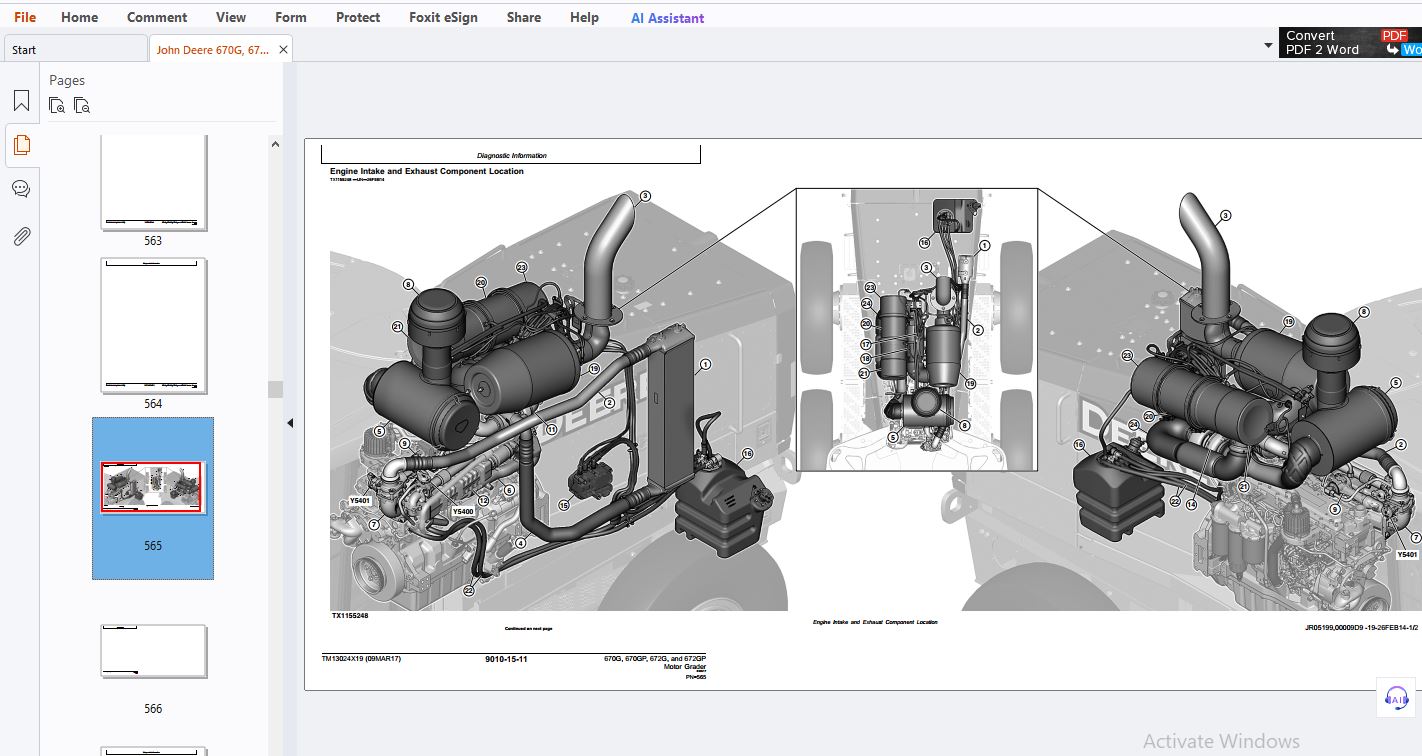
Task: Open the Protect ribbon tab
Action: tap(358, 17)
